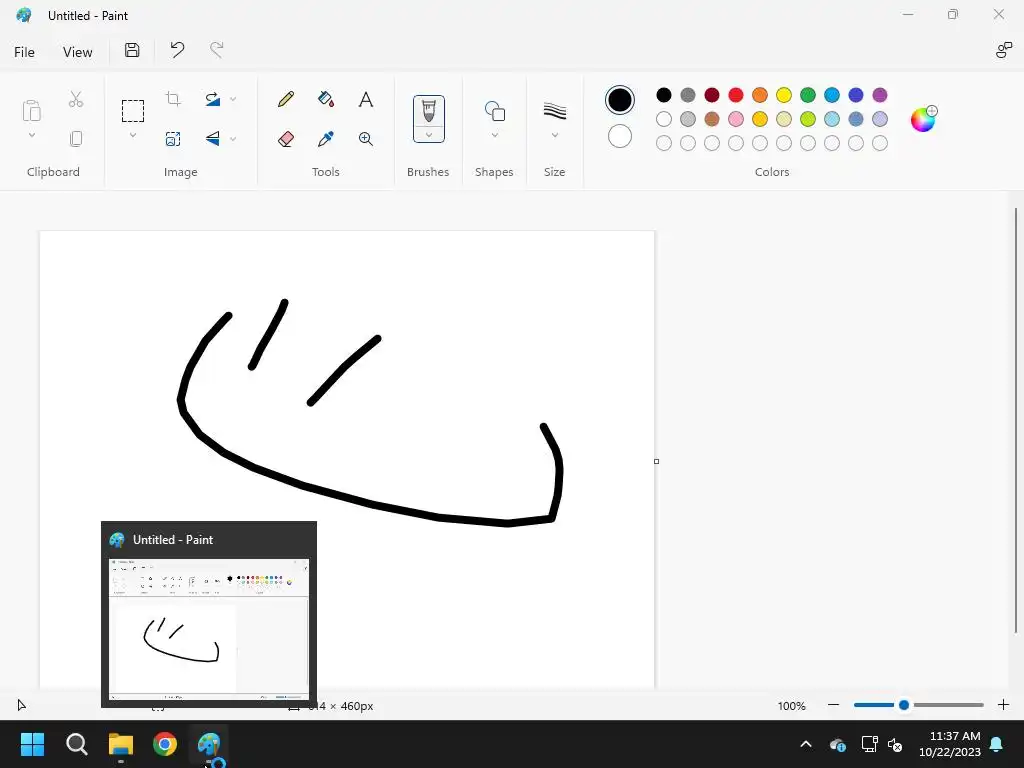The height and width of the screenshot is (768, 1024).
Task: Click the Resize and skew icon
Action: point(173,138)
